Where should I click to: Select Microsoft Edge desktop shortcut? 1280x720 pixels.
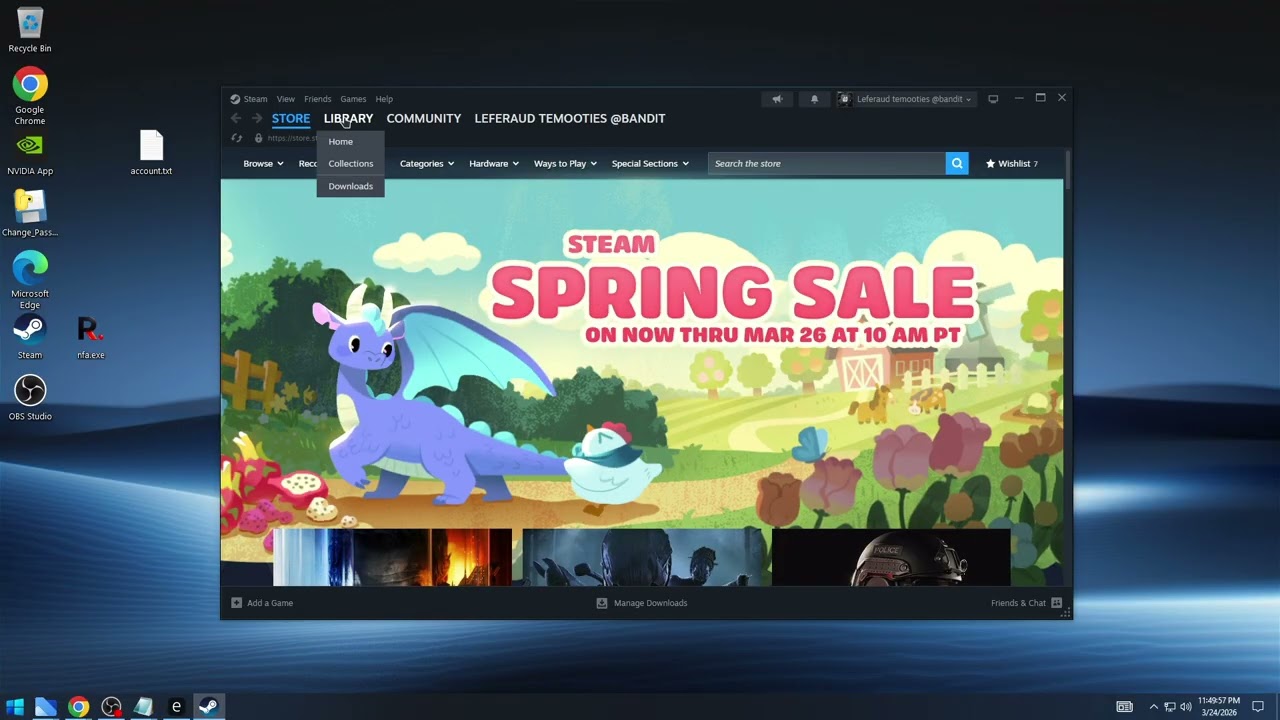(x=30, y=280)
